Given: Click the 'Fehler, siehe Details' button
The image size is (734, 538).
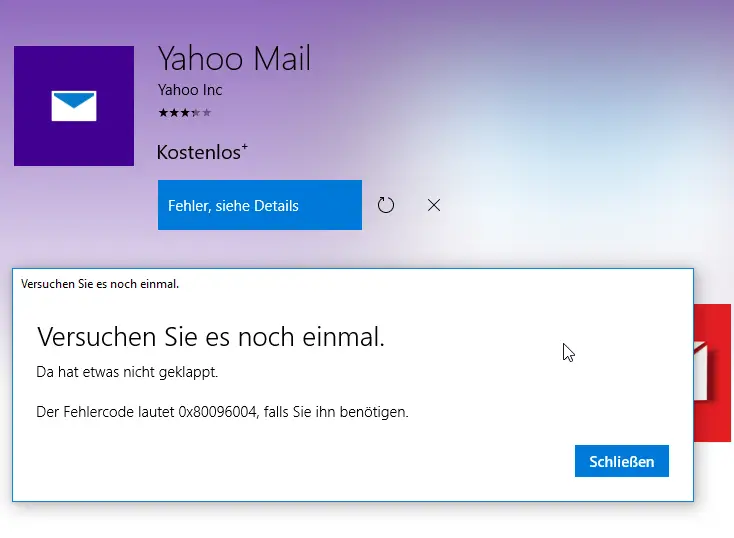Looking at the screenshot, I should coord(260,205).
